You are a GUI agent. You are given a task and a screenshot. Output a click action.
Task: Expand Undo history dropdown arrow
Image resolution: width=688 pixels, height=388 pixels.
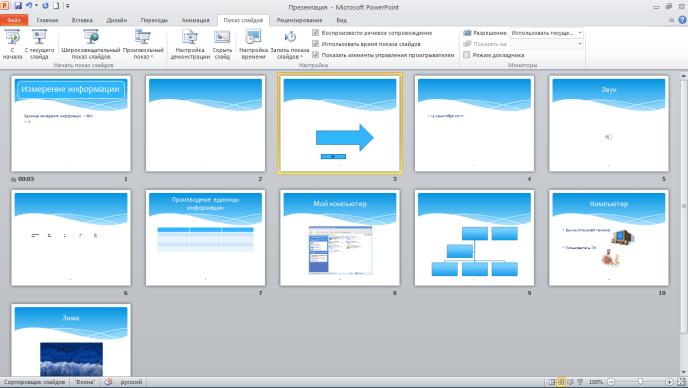click(36, 6)
